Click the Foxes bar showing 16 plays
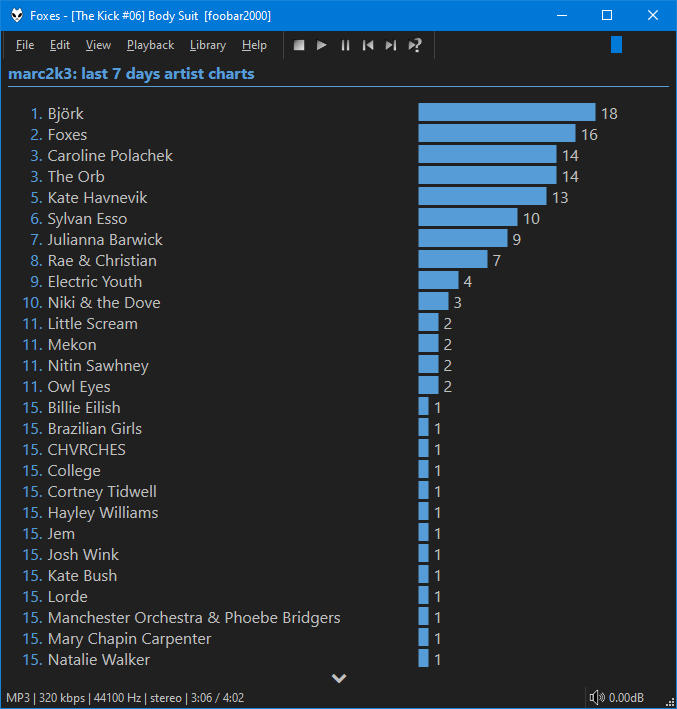The height and width of the screenshot is (709, 677). pos(497,133)
